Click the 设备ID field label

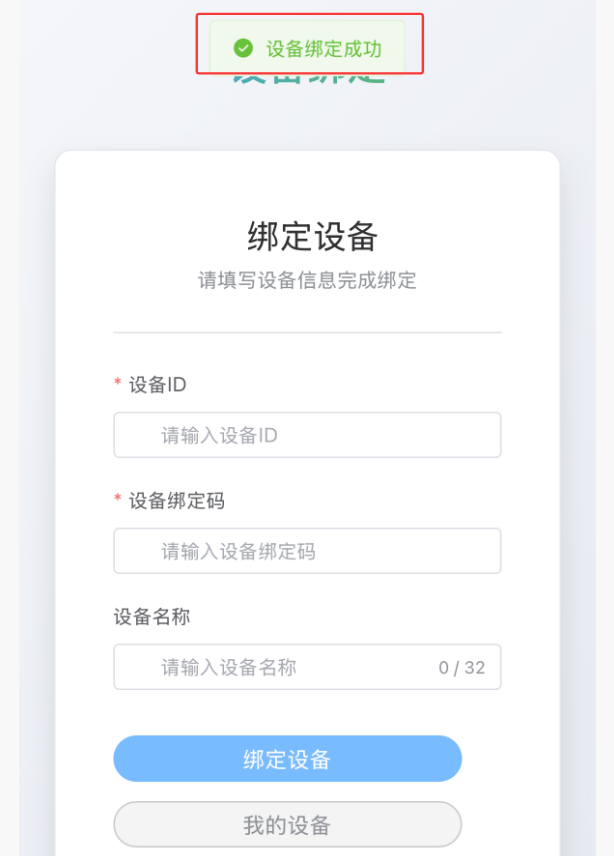(x=157, y=385)
